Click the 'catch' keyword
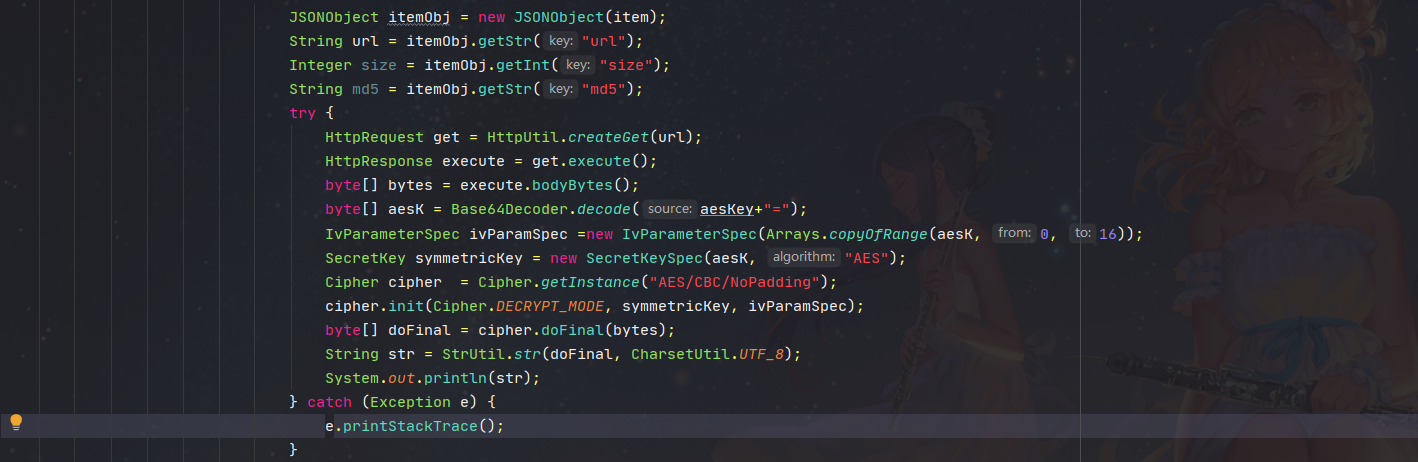 [329, 401]
